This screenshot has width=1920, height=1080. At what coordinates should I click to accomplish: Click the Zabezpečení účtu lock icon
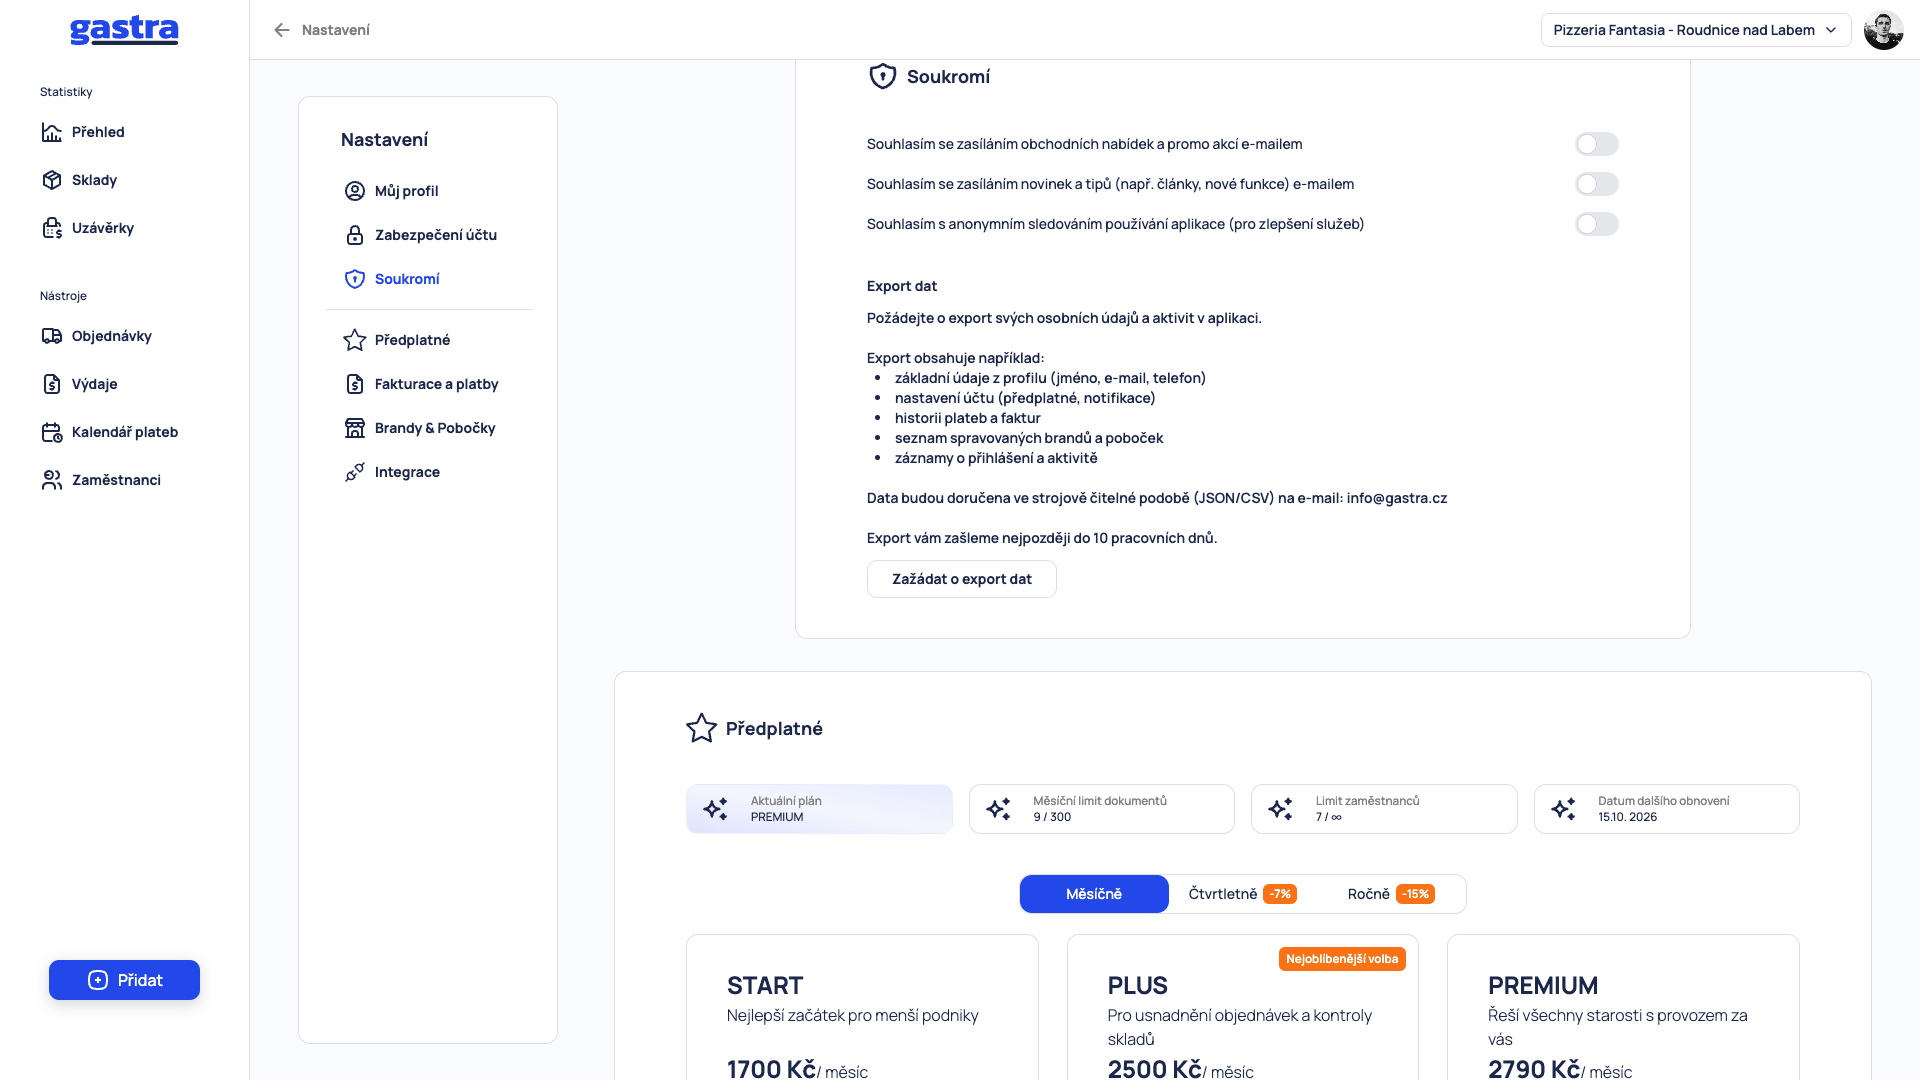point(355,235)
